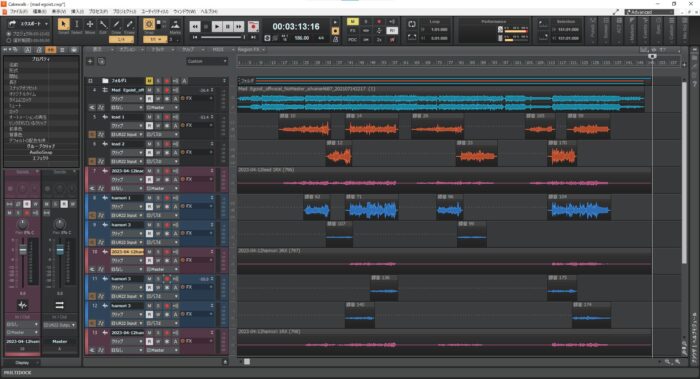Select the lead 2 track name
Viewport: 700px width, 379px height.
coord(127,144)
